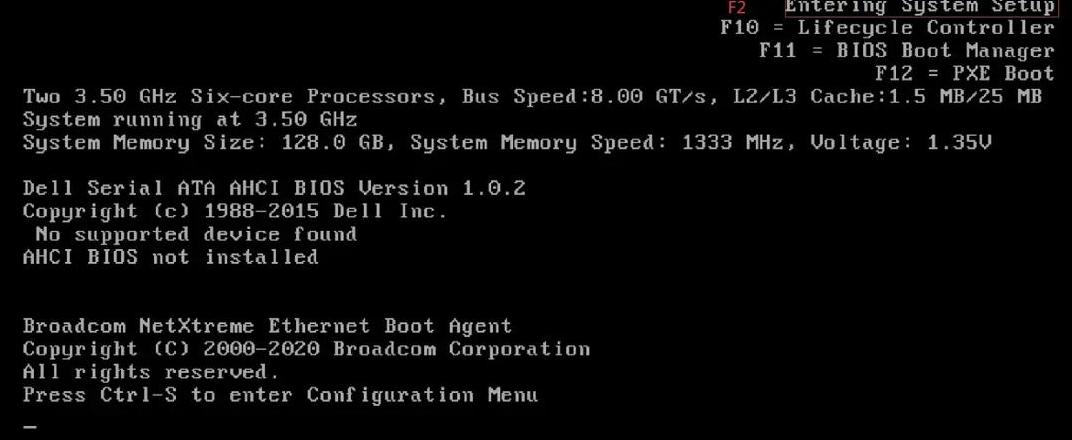This screenshot has width=1072, height=440.
Task: Click the Ctrl-S Configuration Menu prompt
Action: (280, 395)
